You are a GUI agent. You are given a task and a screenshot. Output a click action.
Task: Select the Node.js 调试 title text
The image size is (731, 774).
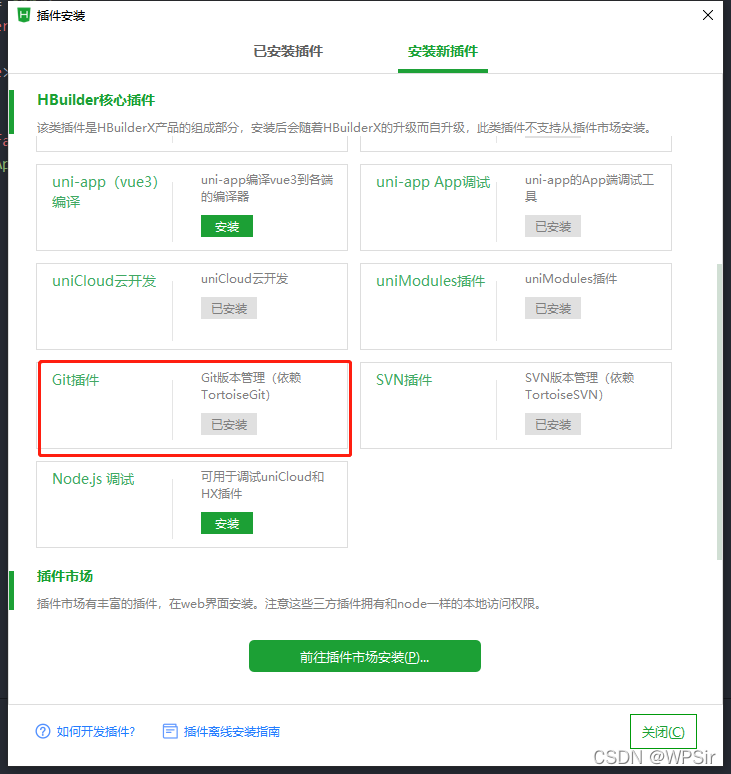point(93,479)
